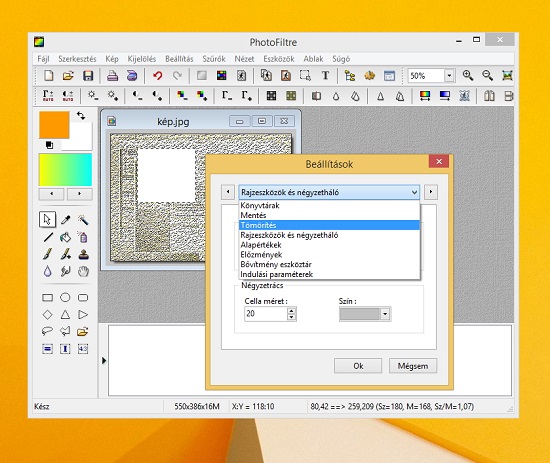Decrease Cella méret value with down arrow

[291, 317]
